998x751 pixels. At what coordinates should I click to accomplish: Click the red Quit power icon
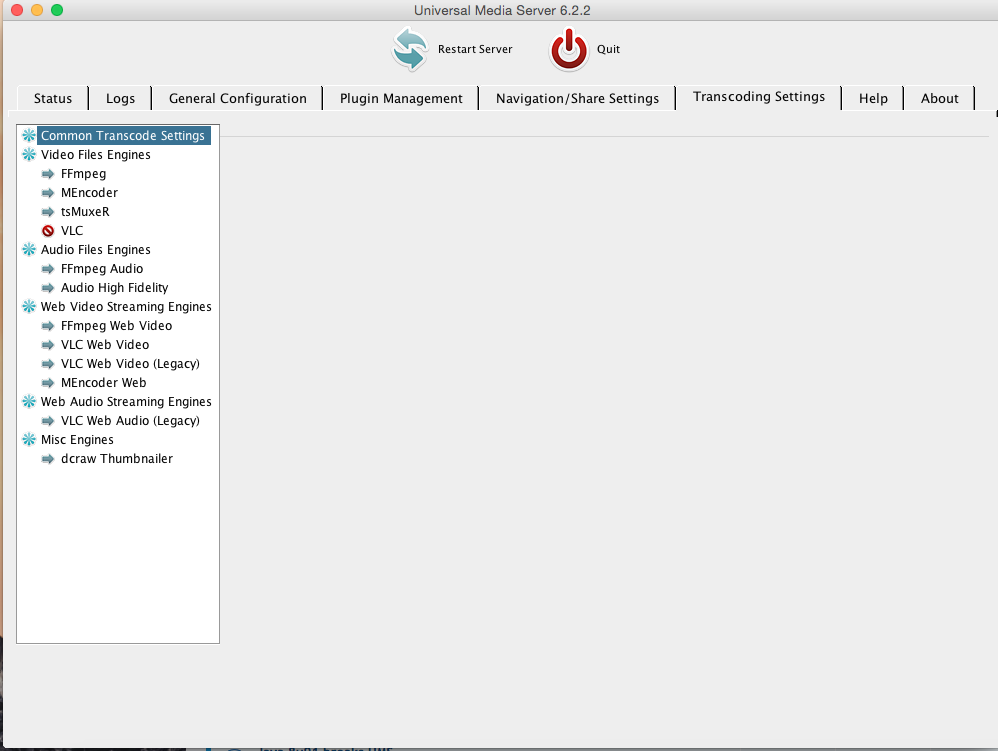(568, 49)
